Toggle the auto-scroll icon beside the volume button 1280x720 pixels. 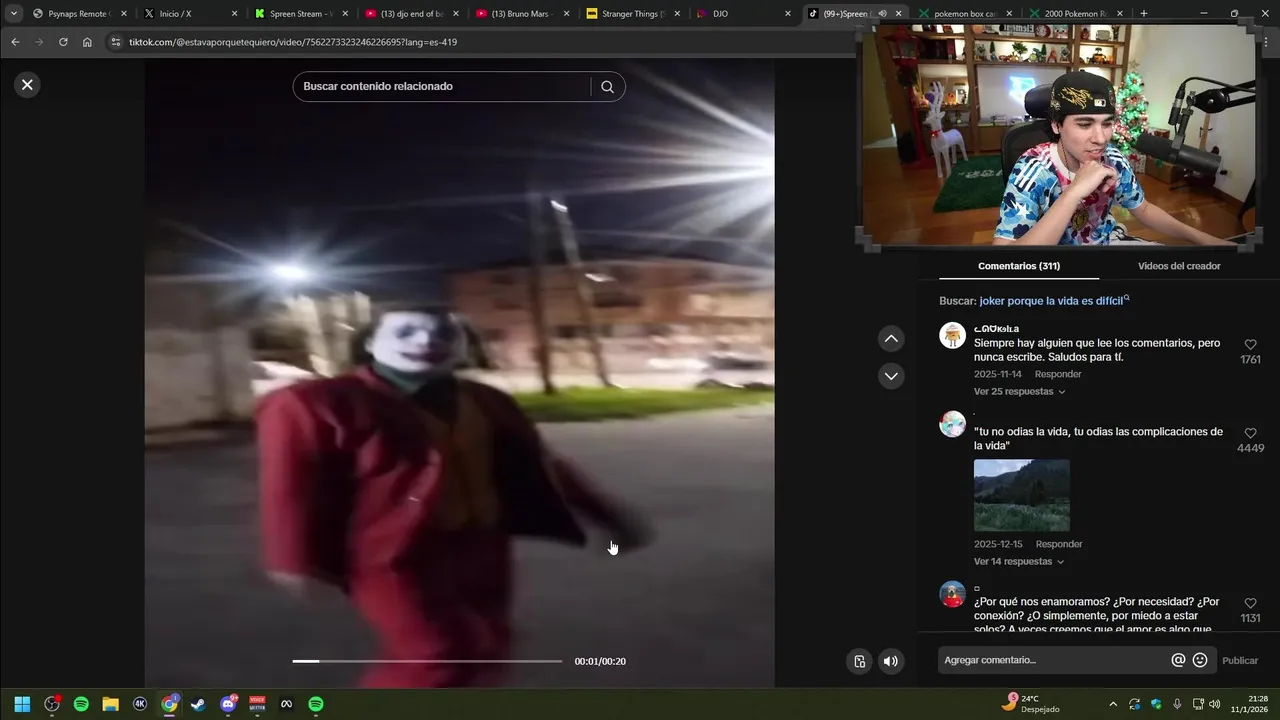coord(859,661)
